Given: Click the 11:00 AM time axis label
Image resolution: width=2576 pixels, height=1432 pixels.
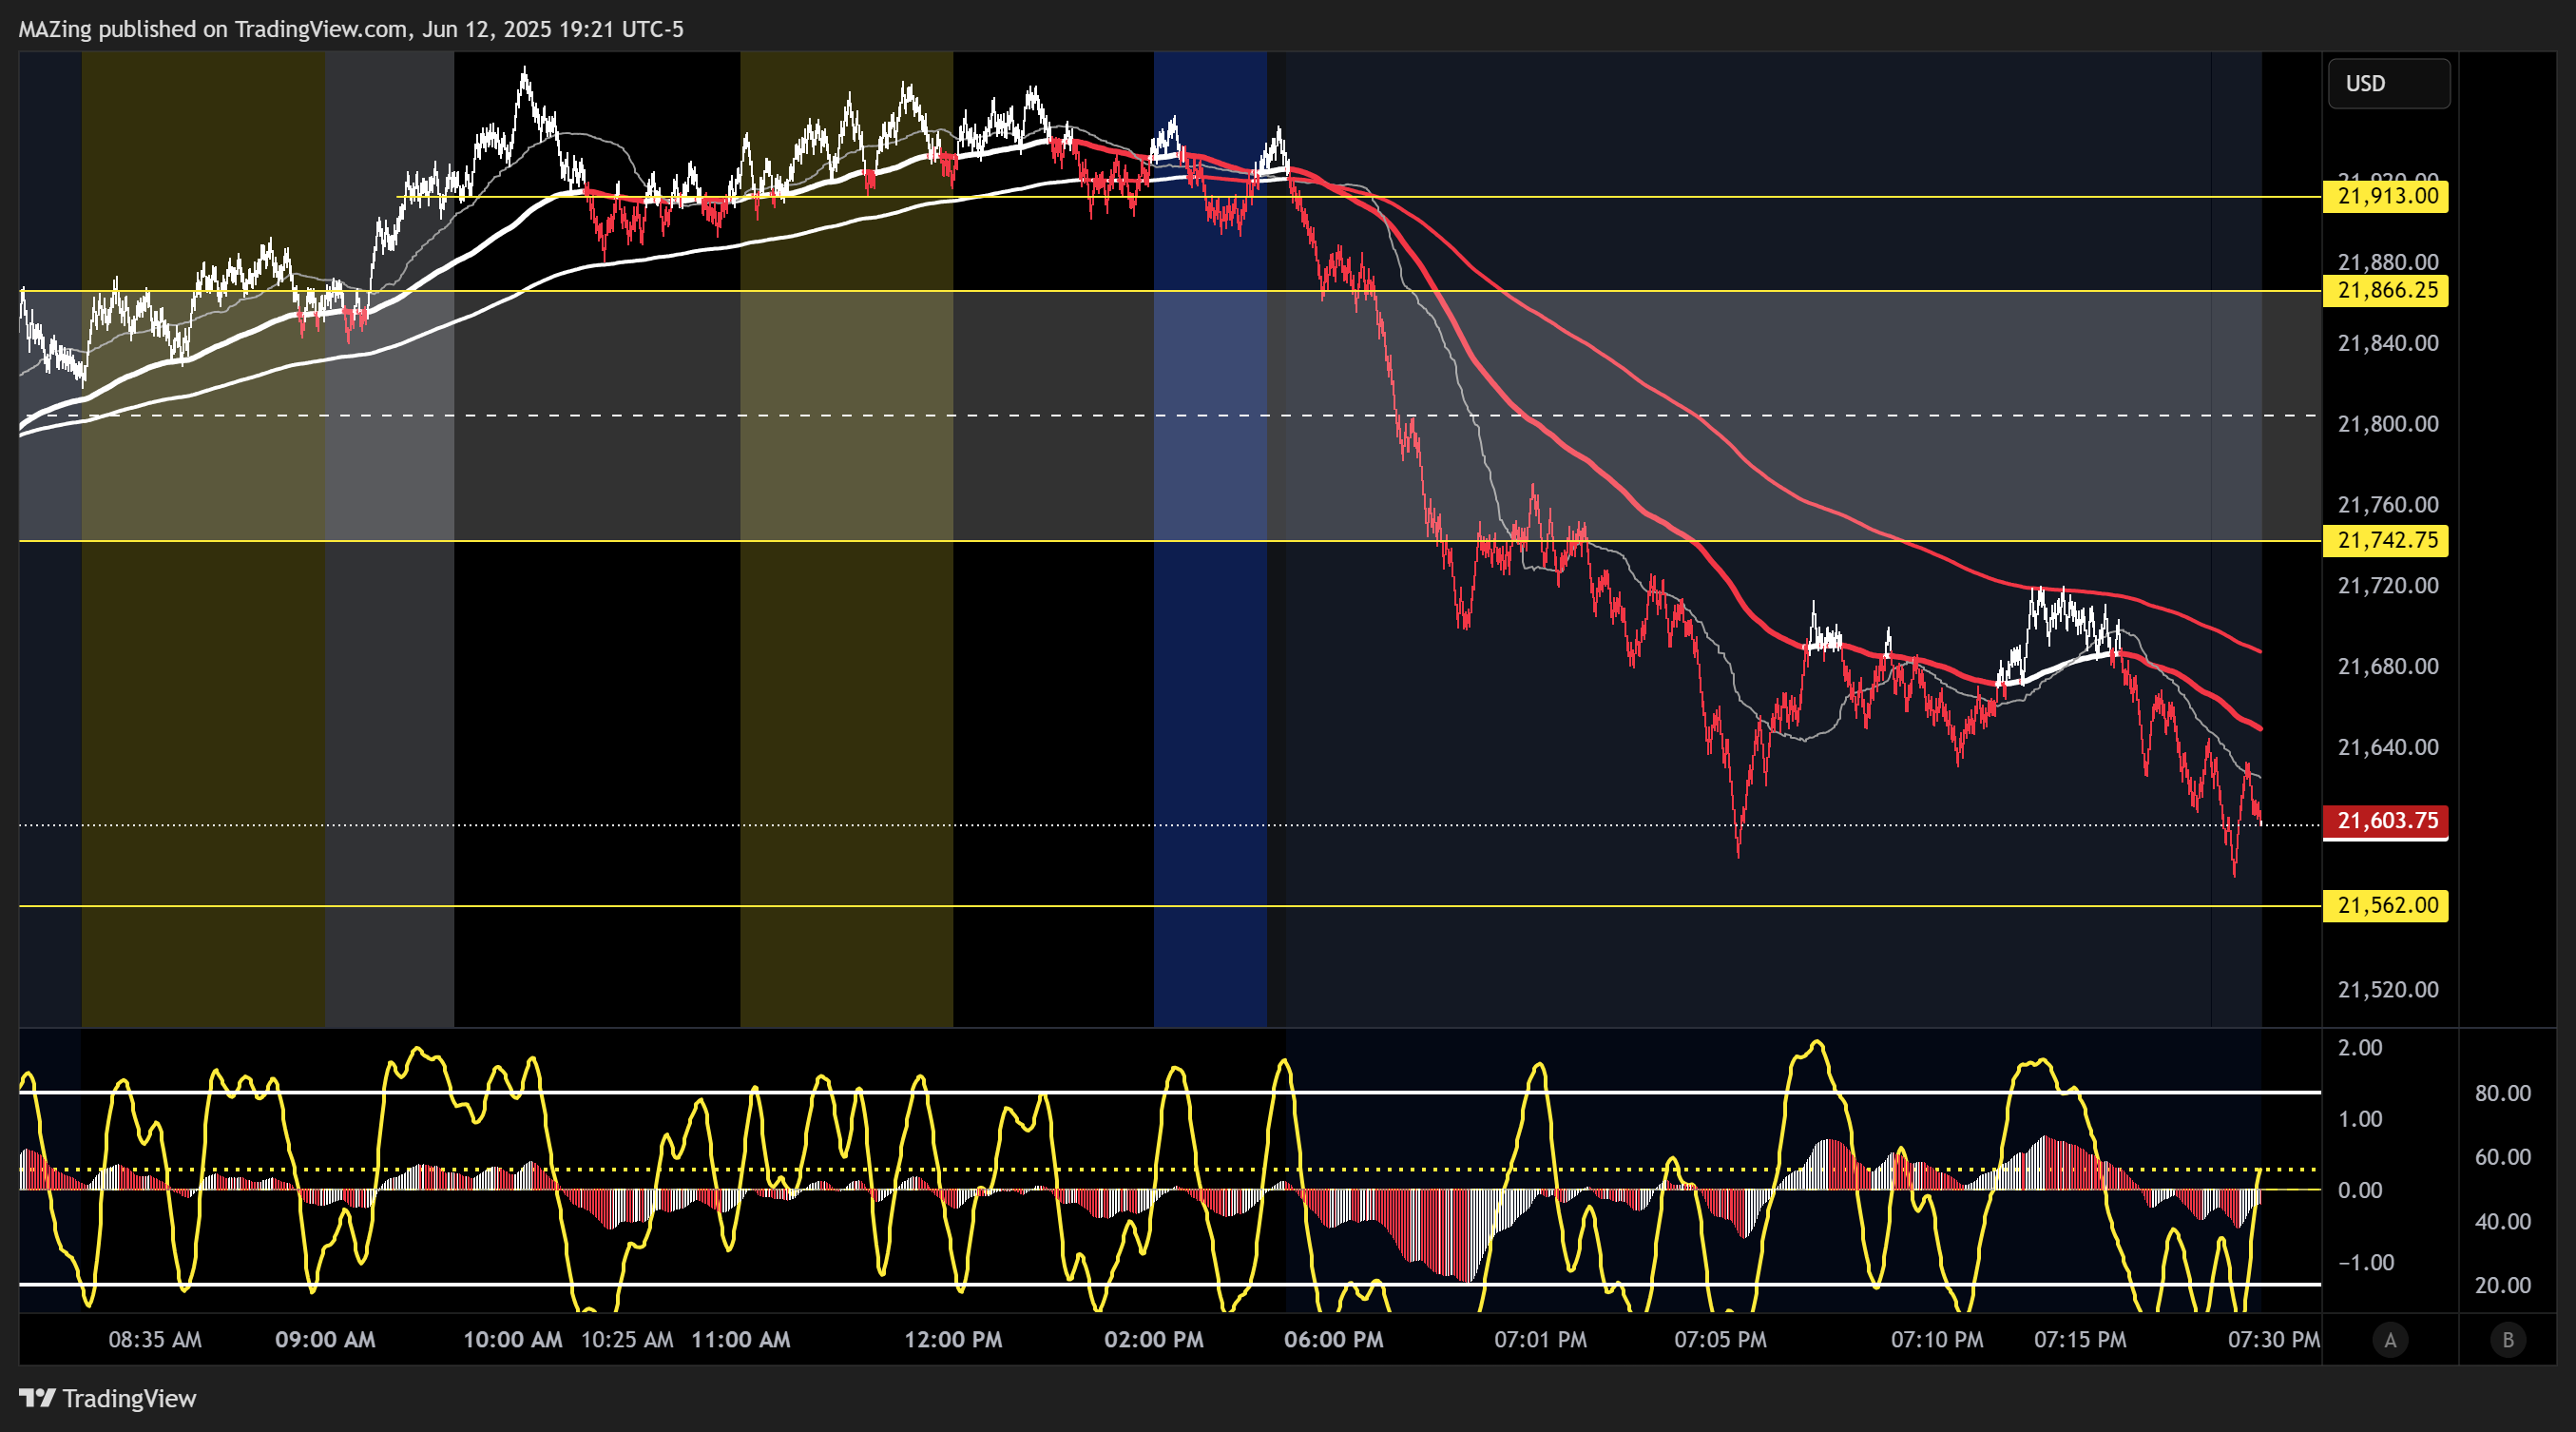Looking at the screenshot, I should [741, 1340].
